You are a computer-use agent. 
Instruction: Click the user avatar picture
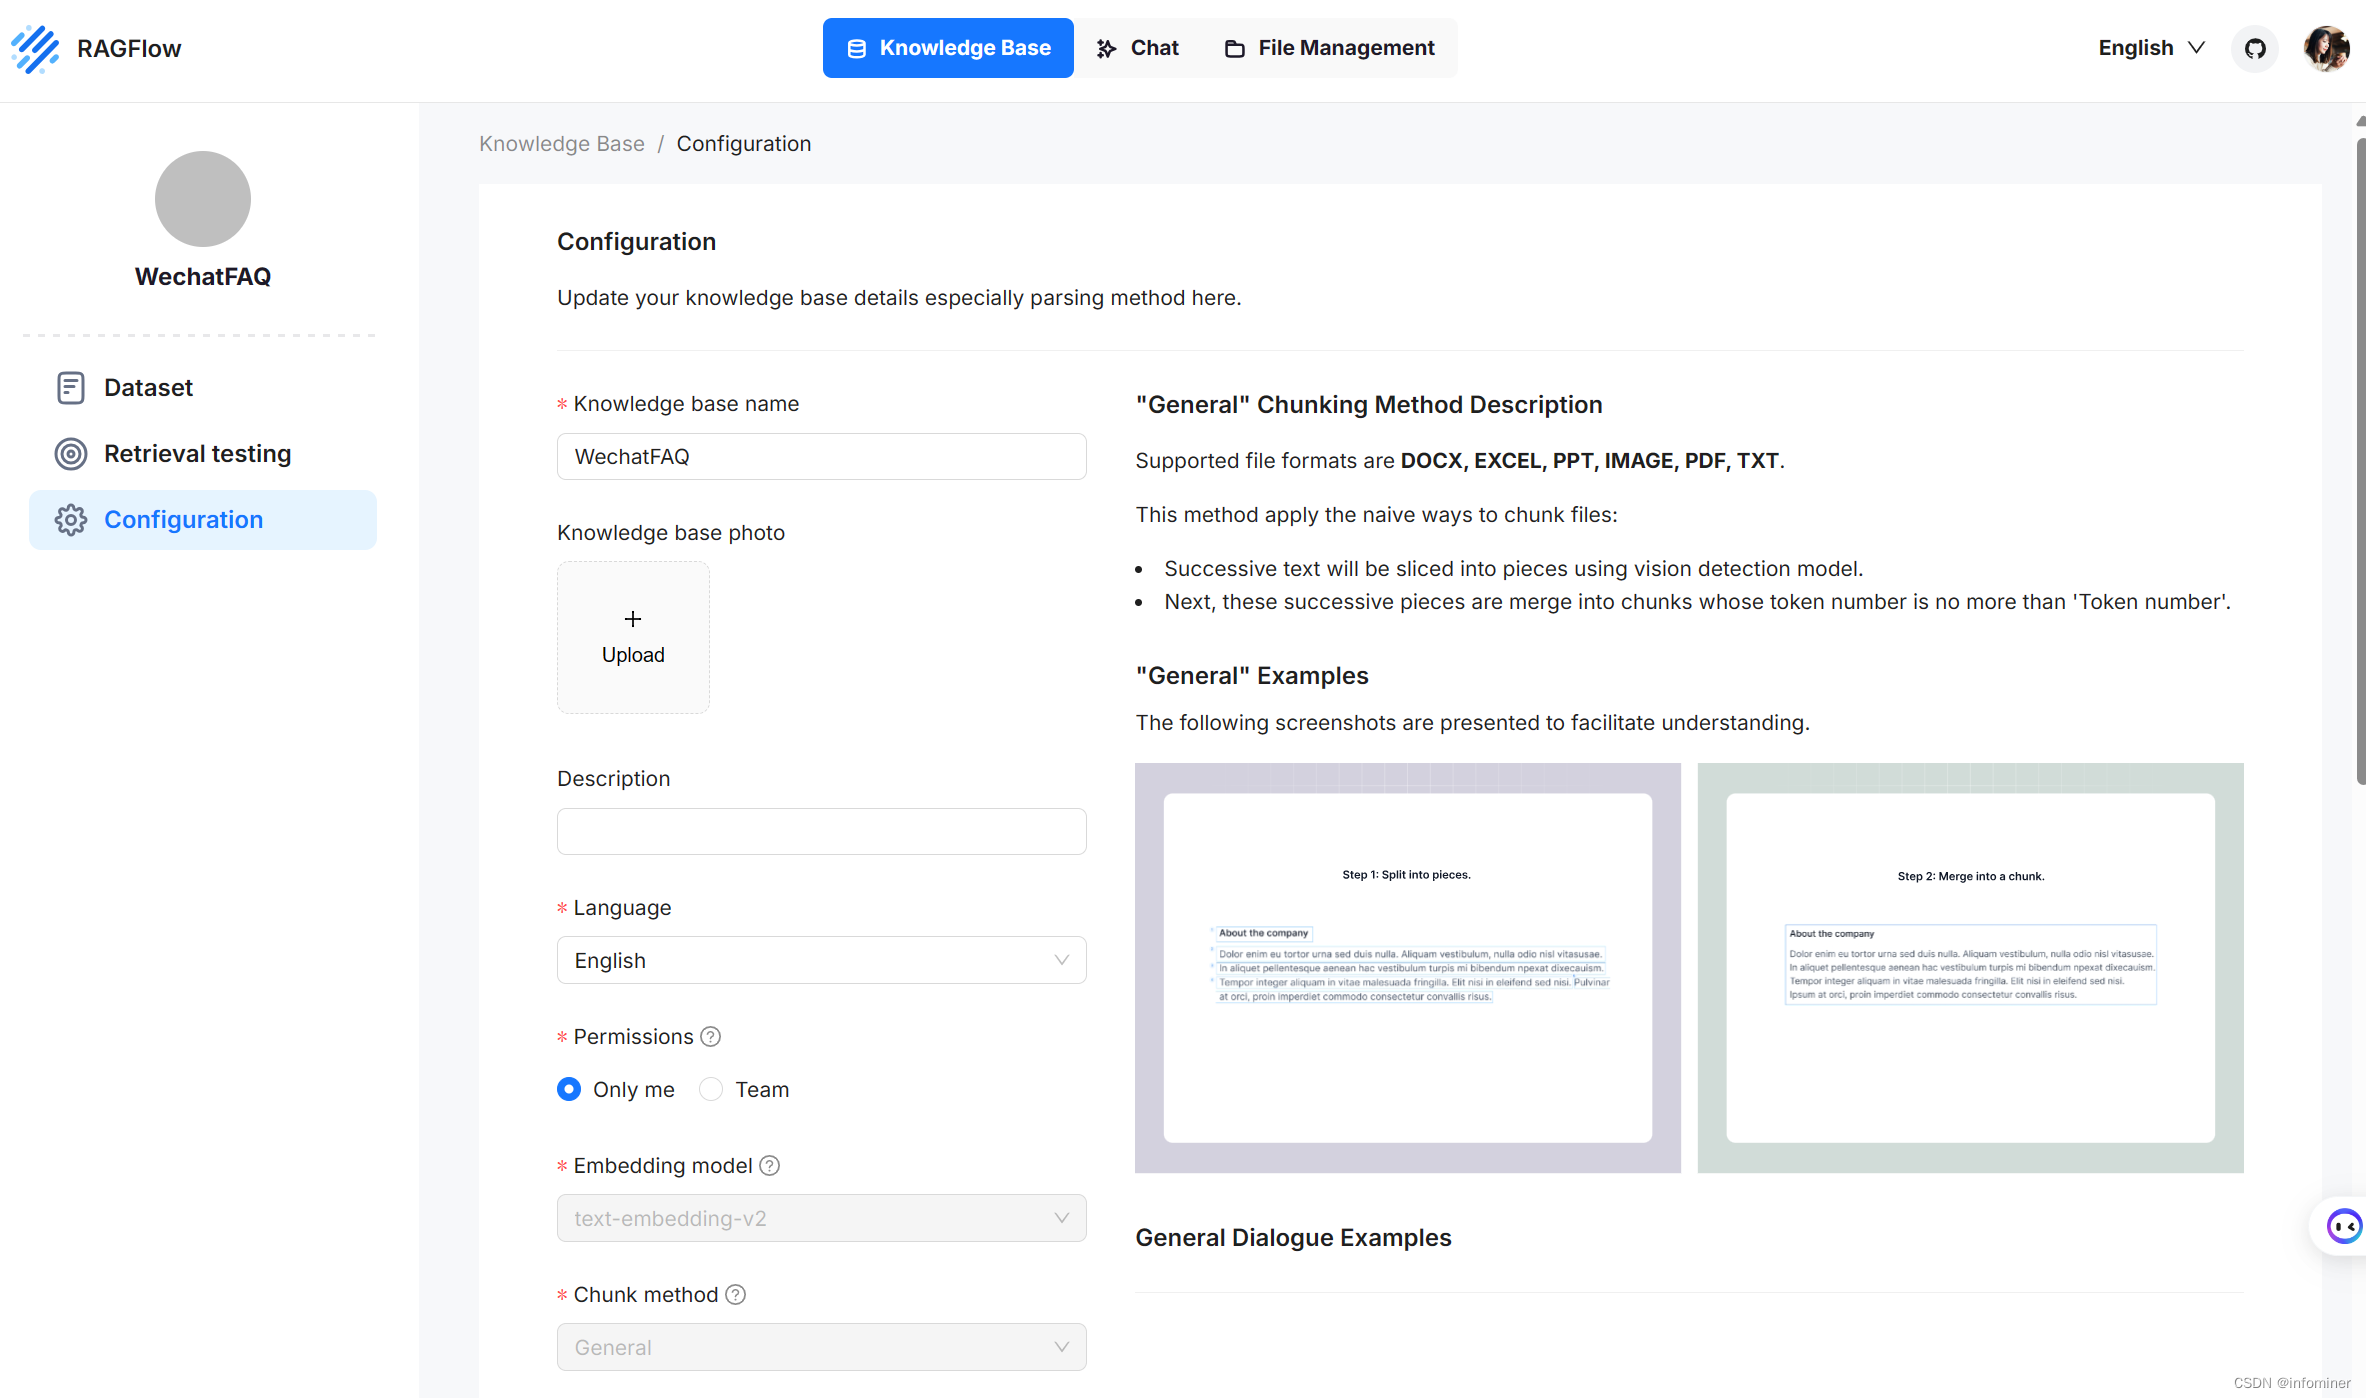point(2326,48)
